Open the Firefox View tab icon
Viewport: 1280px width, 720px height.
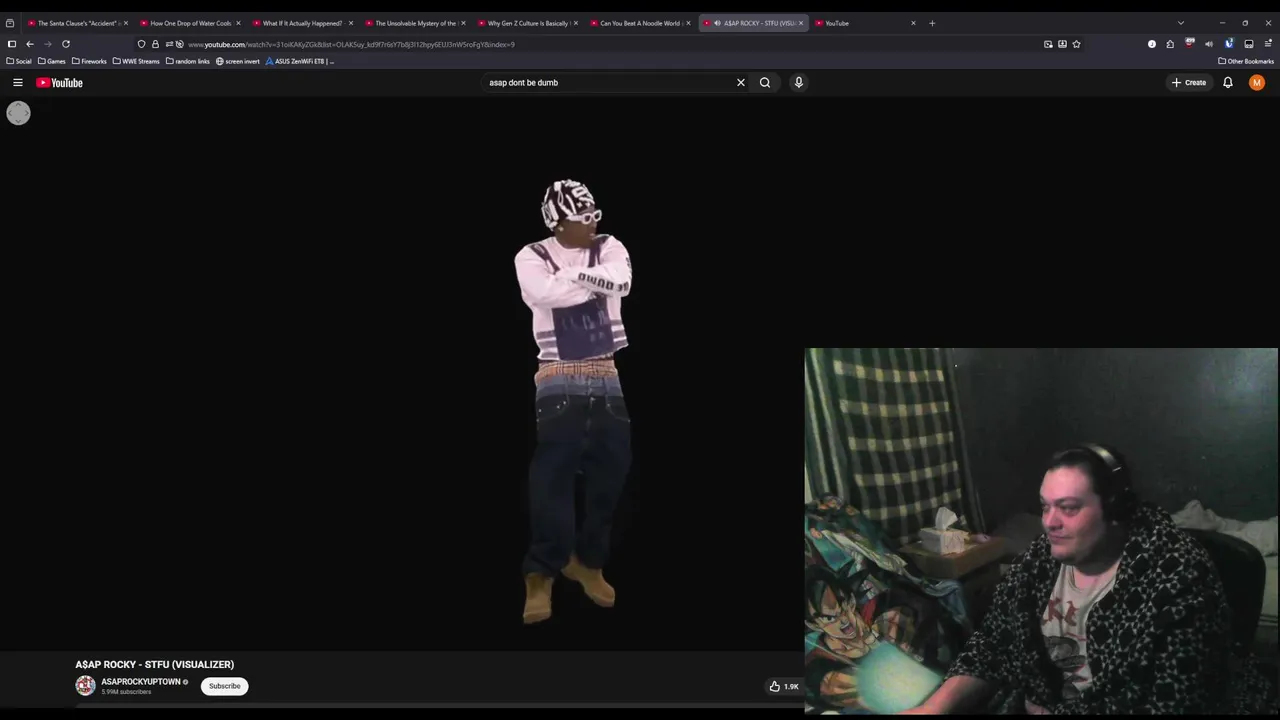10,23
